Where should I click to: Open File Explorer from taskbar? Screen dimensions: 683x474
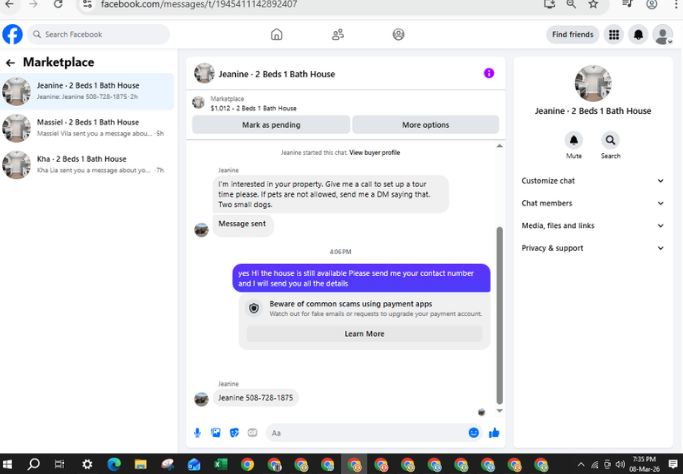141,465
